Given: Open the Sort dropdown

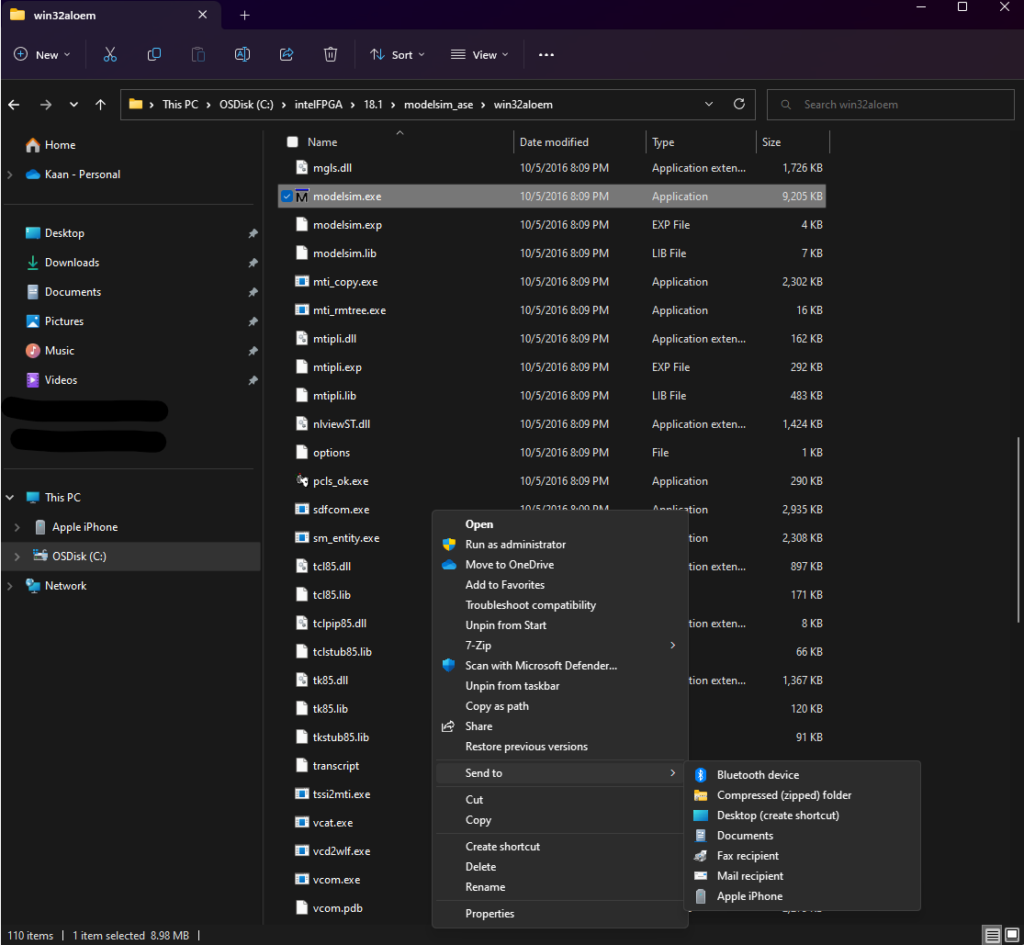Looking at the screenshot, I should tap(396, 54).
